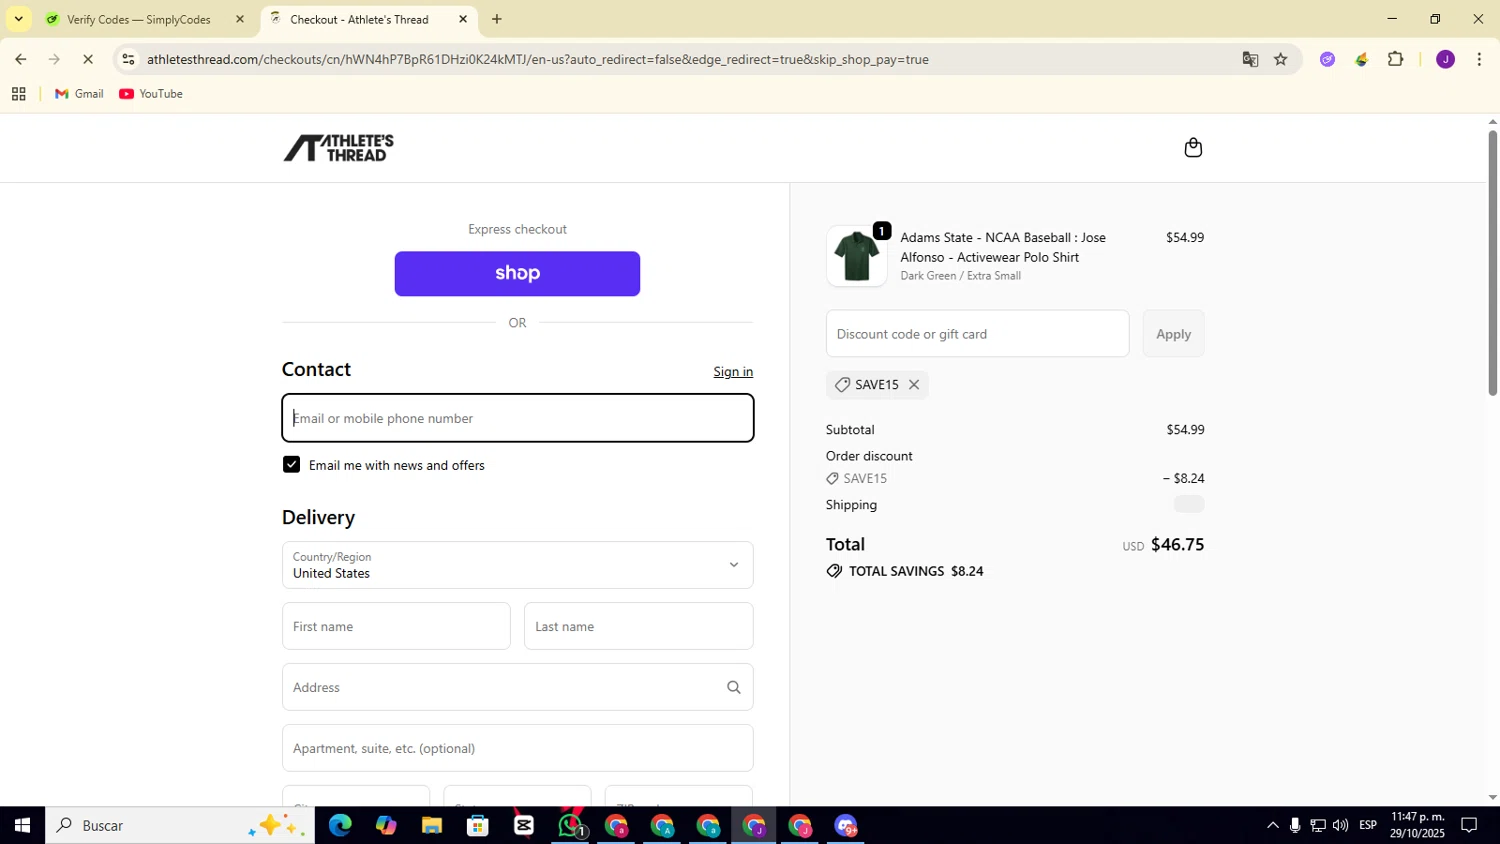The width and height of the screenshot is (1500, 844).
Task: Close the Verify Codes tab
Action: (x=240, y=19)
